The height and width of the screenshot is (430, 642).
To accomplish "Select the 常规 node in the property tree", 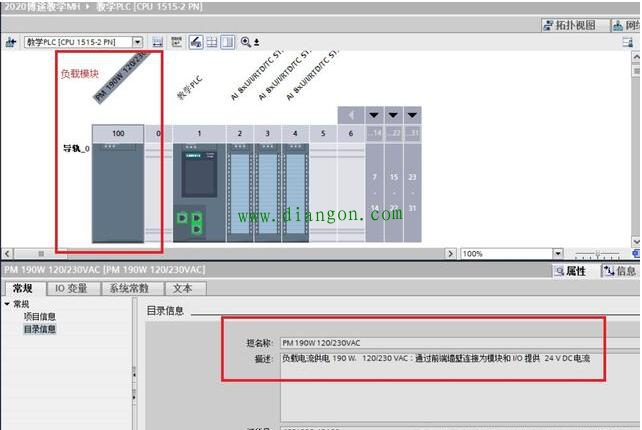I will coord(21,304).
